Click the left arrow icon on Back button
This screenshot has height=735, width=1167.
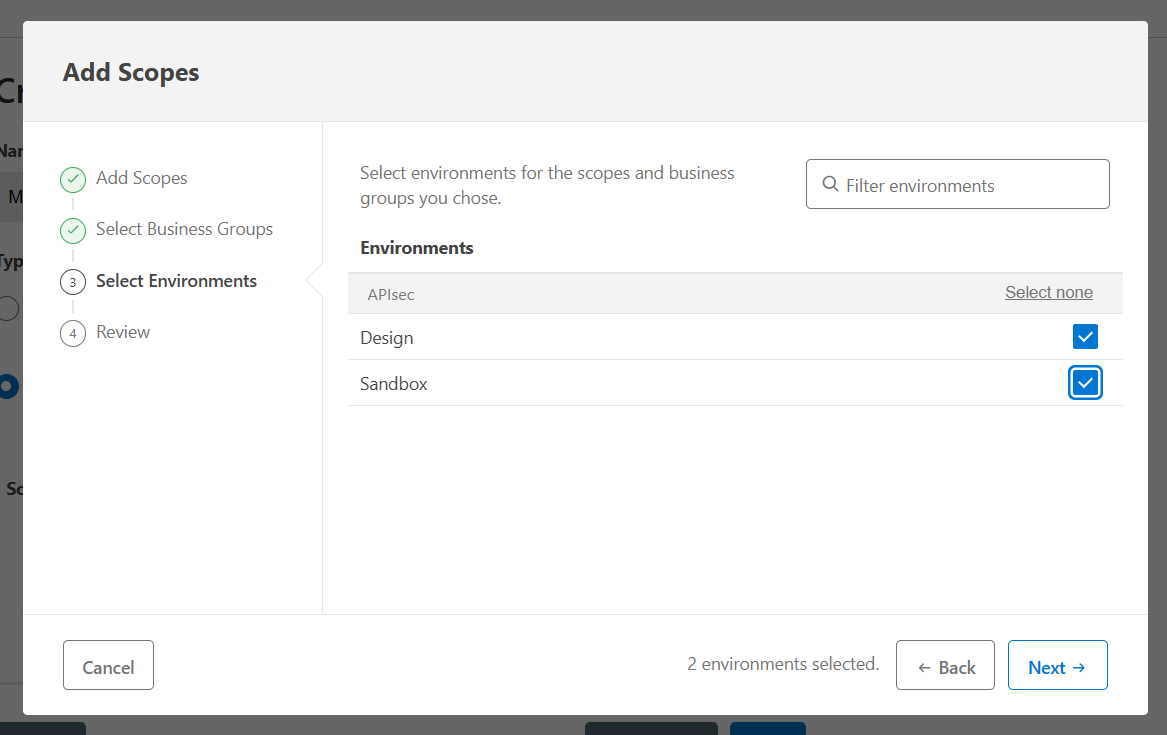point(922,665)
